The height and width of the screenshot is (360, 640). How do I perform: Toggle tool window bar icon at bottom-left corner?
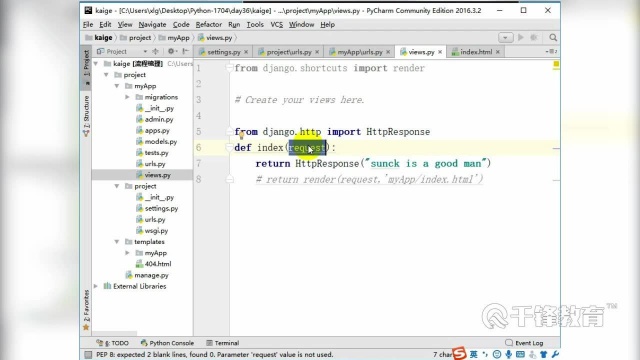[x=88, y=355]
